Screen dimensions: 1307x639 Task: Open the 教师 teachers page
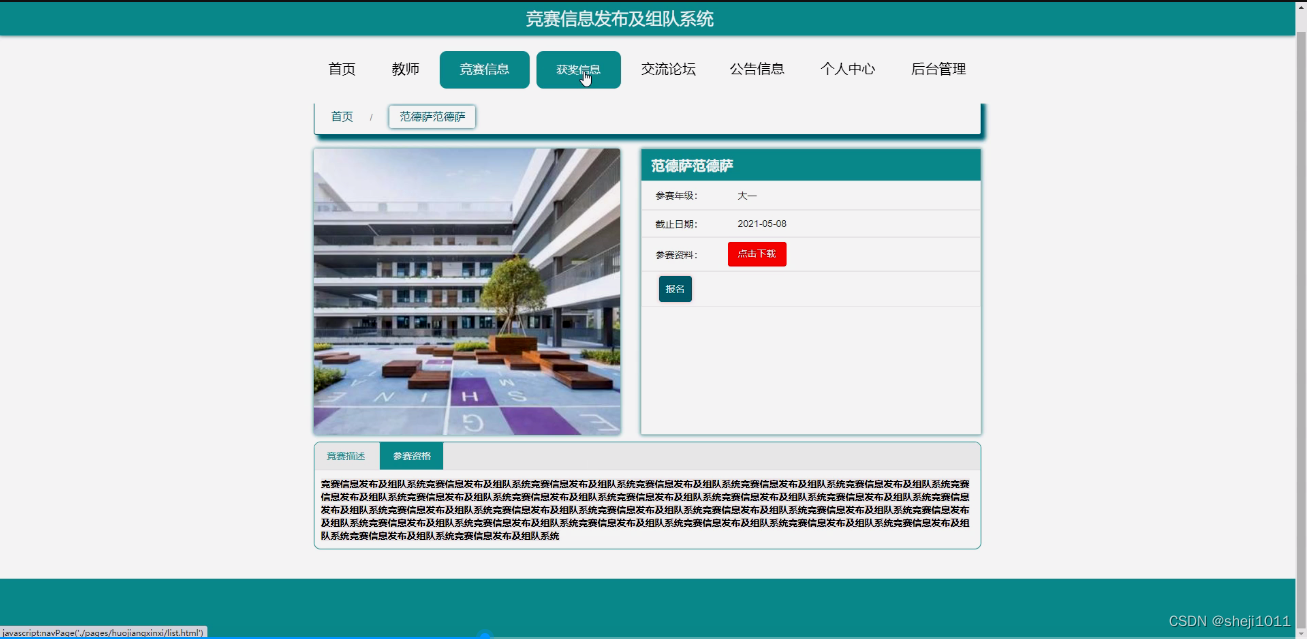tap(406, 69)
